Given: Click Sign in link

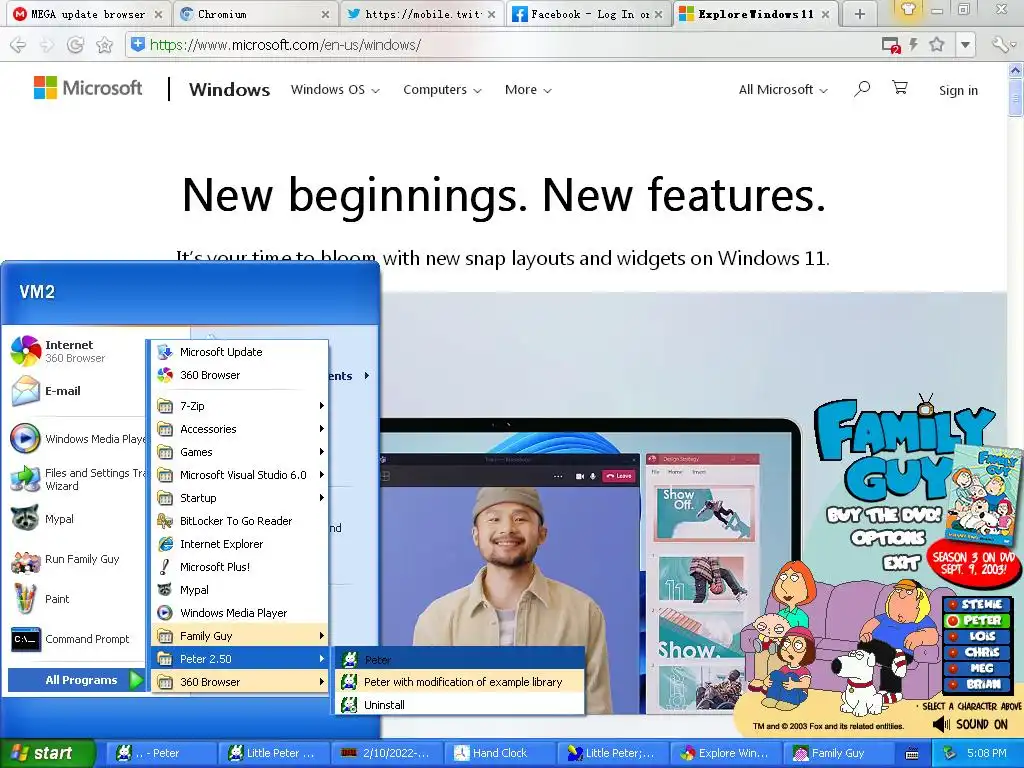Looking at the screenshot, I should (x=958, y=91).
